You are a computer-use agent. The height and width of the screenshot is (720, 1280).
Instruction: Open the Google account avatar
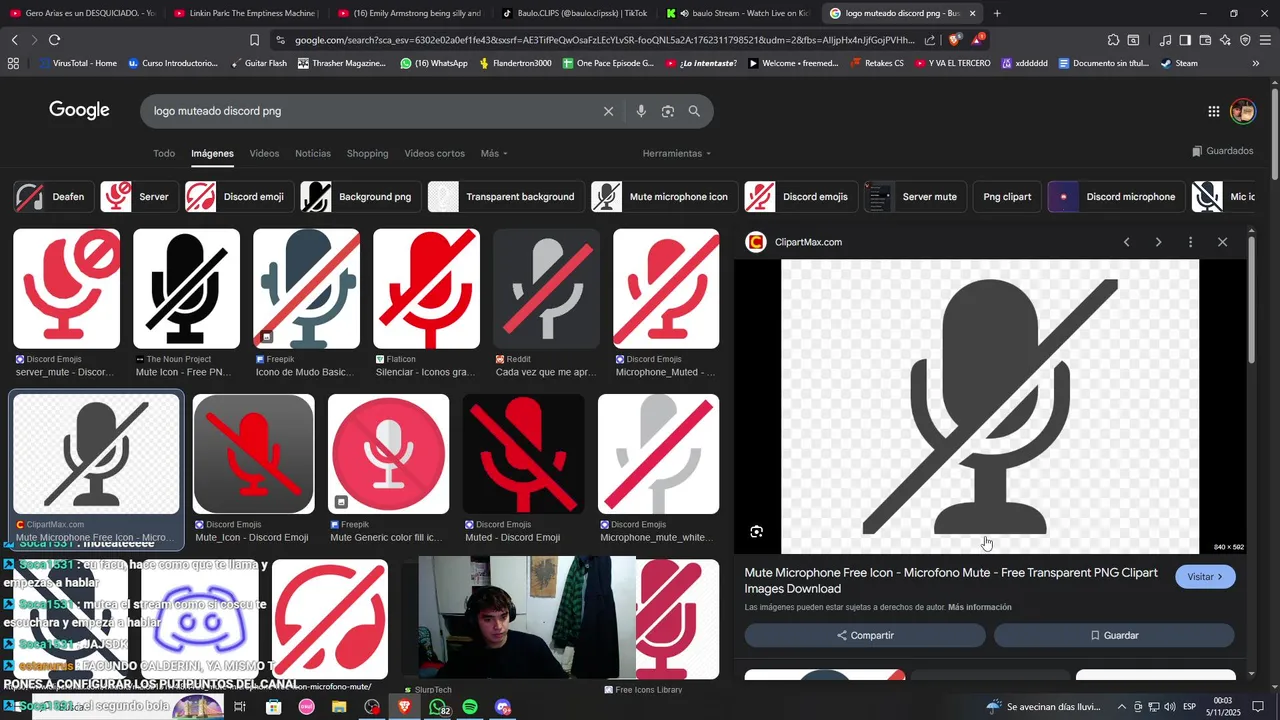pos(1243,111)
